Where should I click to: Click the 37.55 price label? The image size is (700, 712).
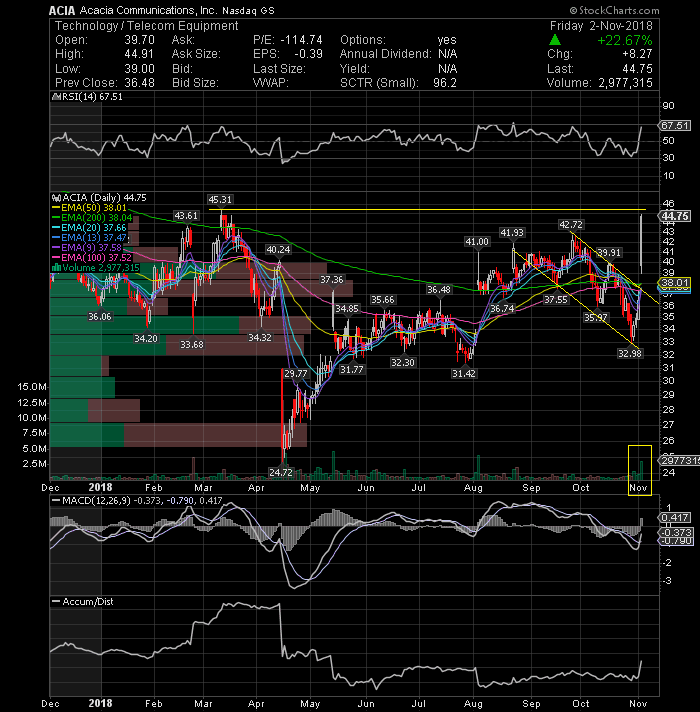(x=556, y=299)
